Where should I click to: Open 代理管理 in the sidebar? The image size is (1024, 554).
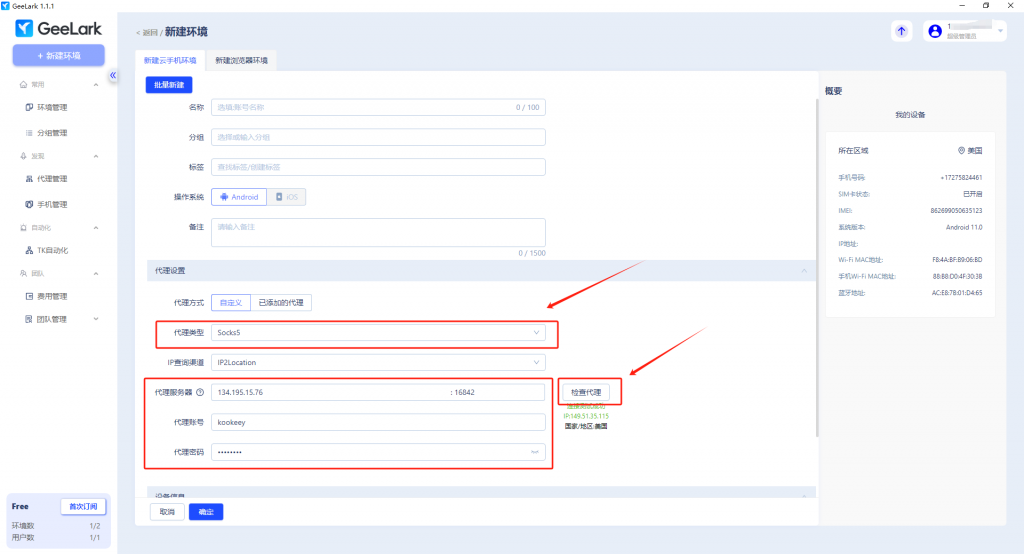(x=52, y=179)
